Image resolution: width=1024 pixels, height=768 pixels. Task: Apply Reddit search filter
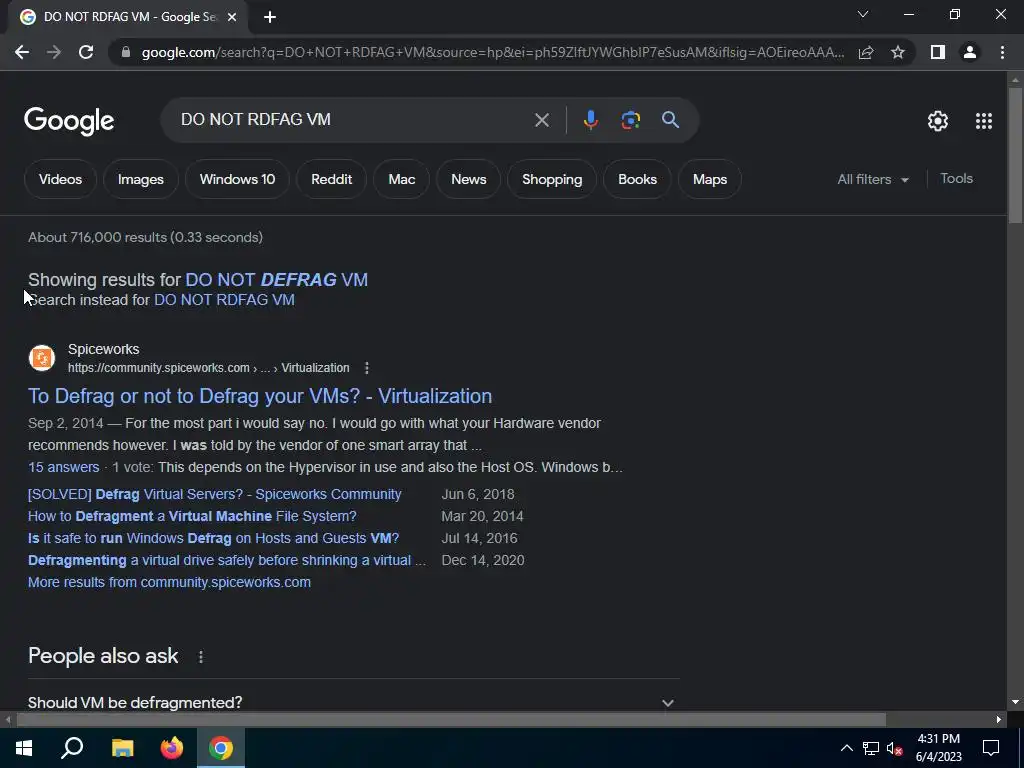tap(331, 179)
